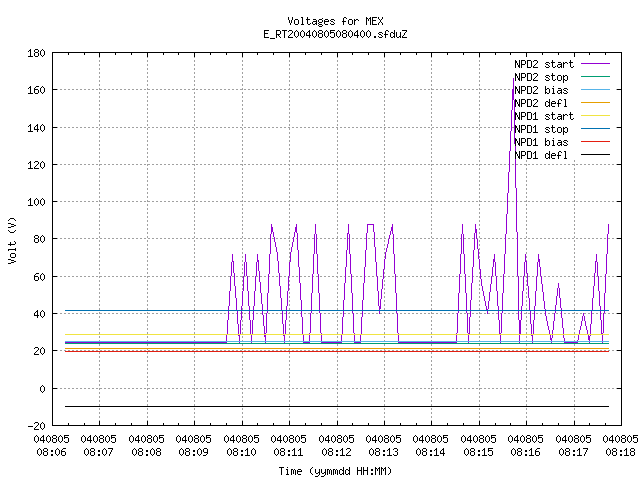Click the x-axis tick label 08:13
Image resolution: width=640 pixels, height=480 pixels.
tap(383, 452)
